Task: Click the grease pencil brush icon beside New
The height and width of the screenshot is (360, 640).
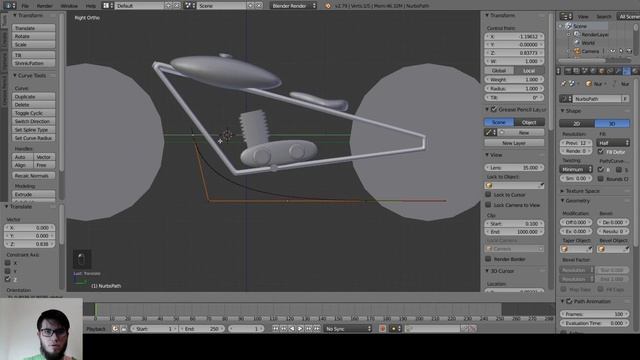Action: (490, 133)
